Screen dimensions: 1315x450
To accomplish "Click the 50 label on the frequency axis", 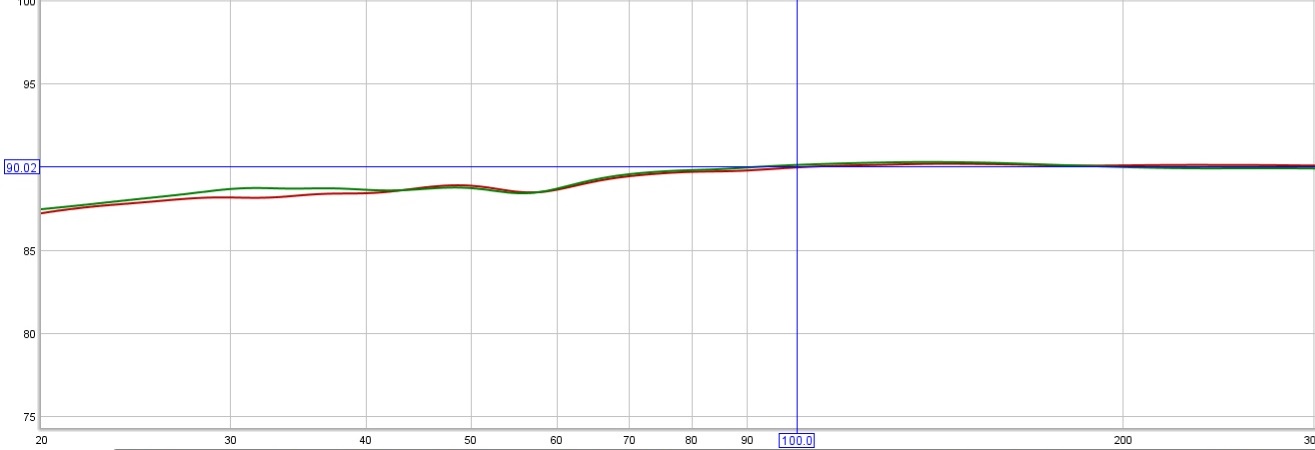I will tap(471, 440).
